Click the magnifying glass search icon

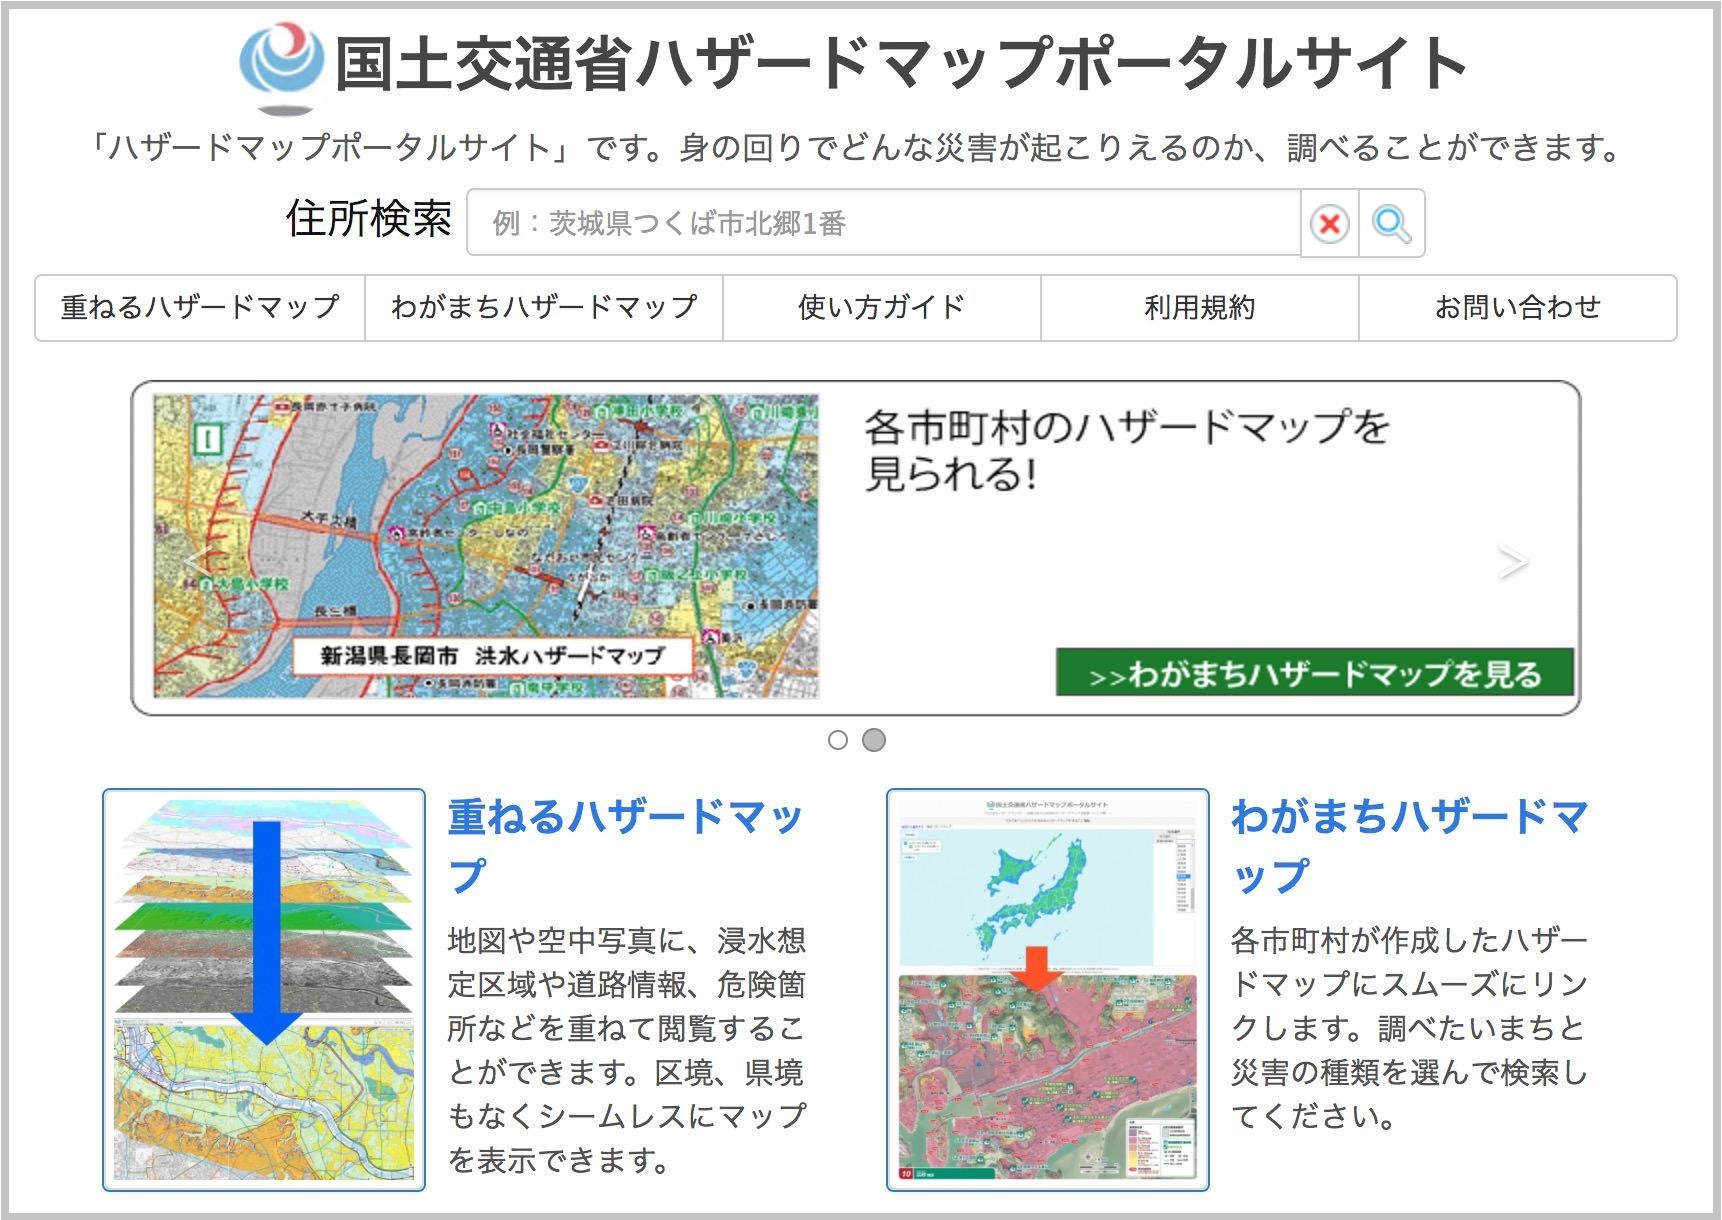(x=1391, y=223)
